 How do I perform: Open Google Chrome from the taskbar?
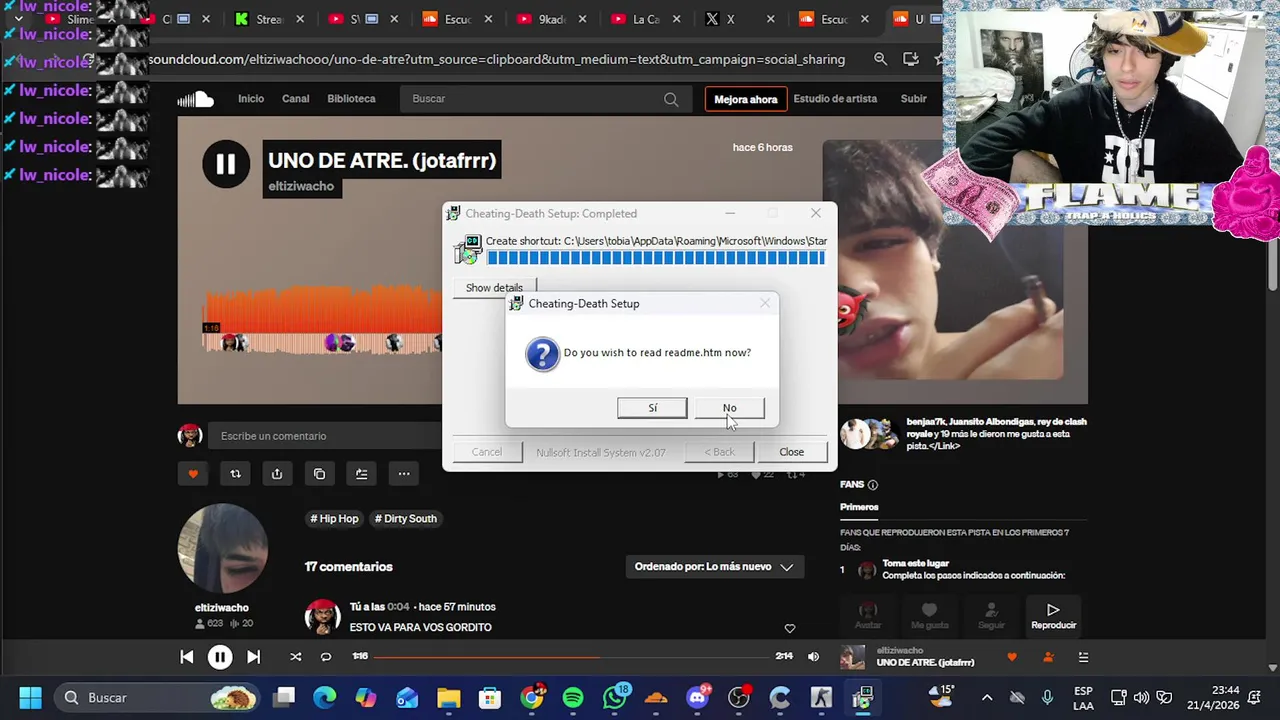531,697
